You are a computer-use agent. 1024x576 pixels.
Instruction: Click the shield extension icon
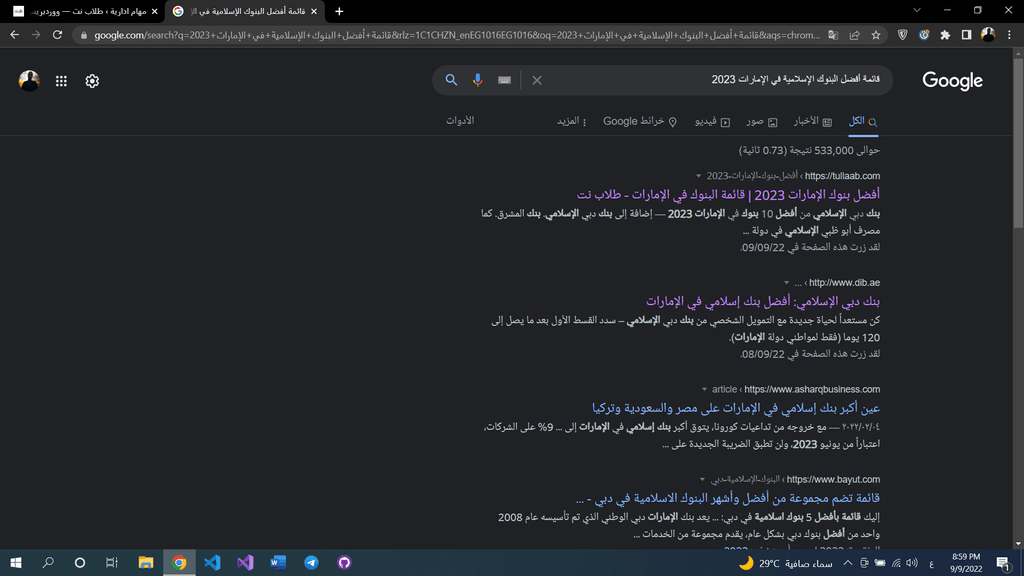(903, 35)
